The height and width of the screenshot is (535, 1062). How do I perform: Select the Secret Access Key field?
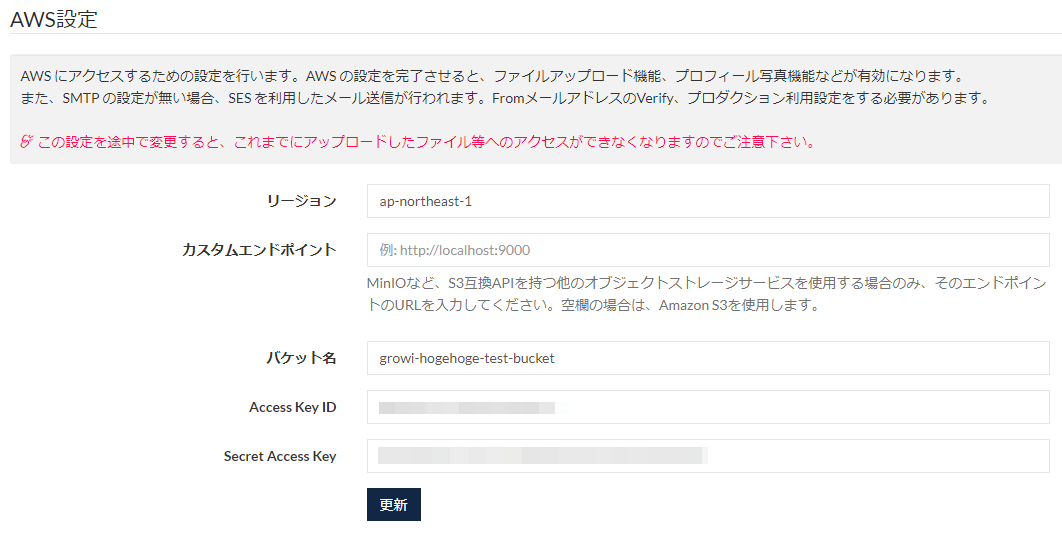pos(708,456)
